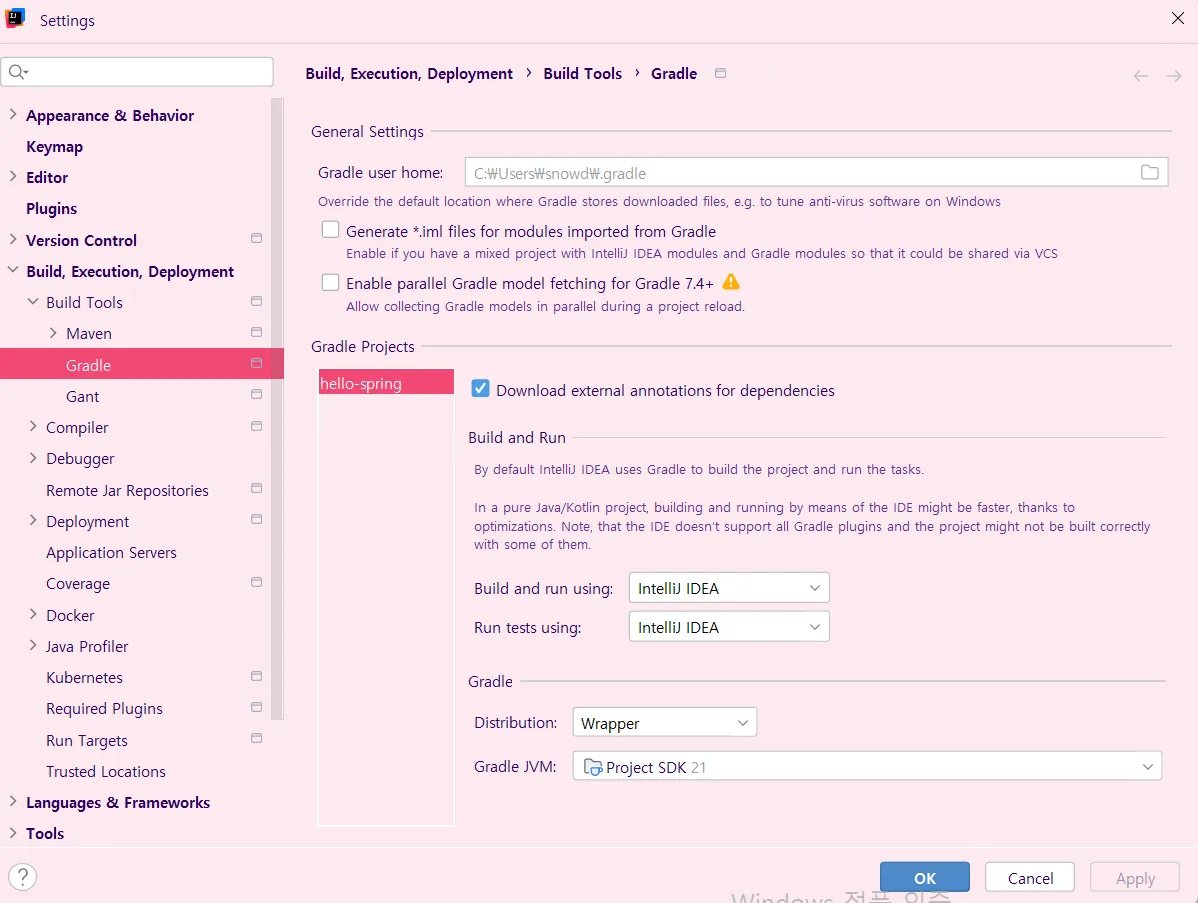Image resolution: width=1198 pixels, height=903 pixels.
Task: Open Kubernetes settings page
Action: pyautogui.click(x=84, y=678)
